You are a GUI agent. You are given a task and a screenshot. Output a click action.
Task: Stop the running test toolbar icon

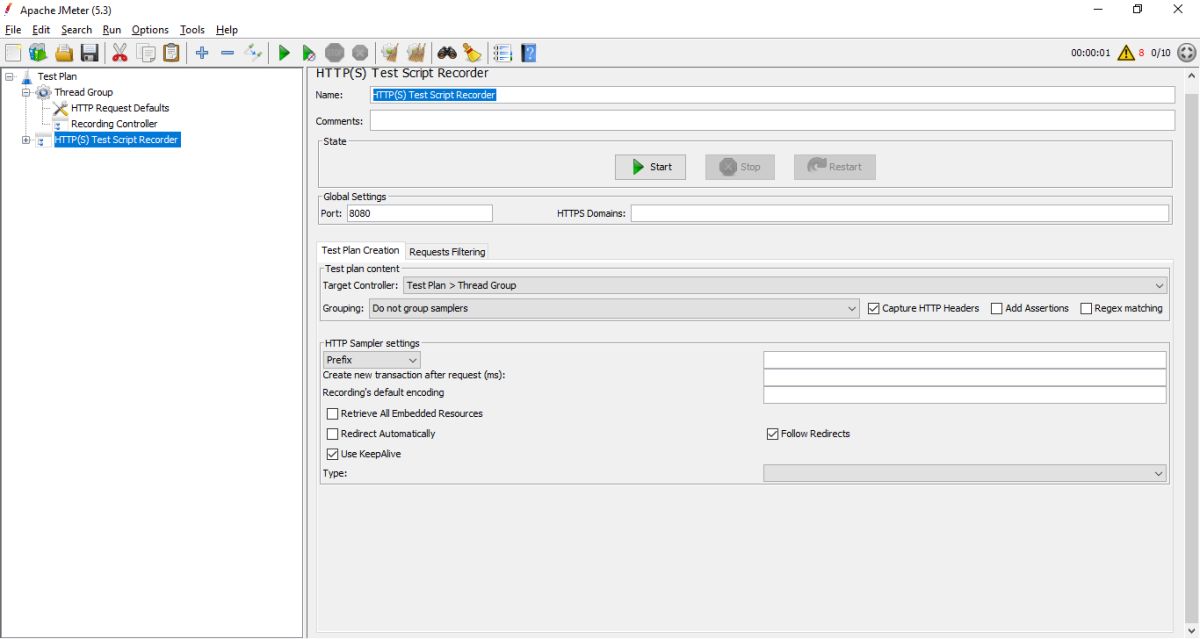[x=335, y=53]
